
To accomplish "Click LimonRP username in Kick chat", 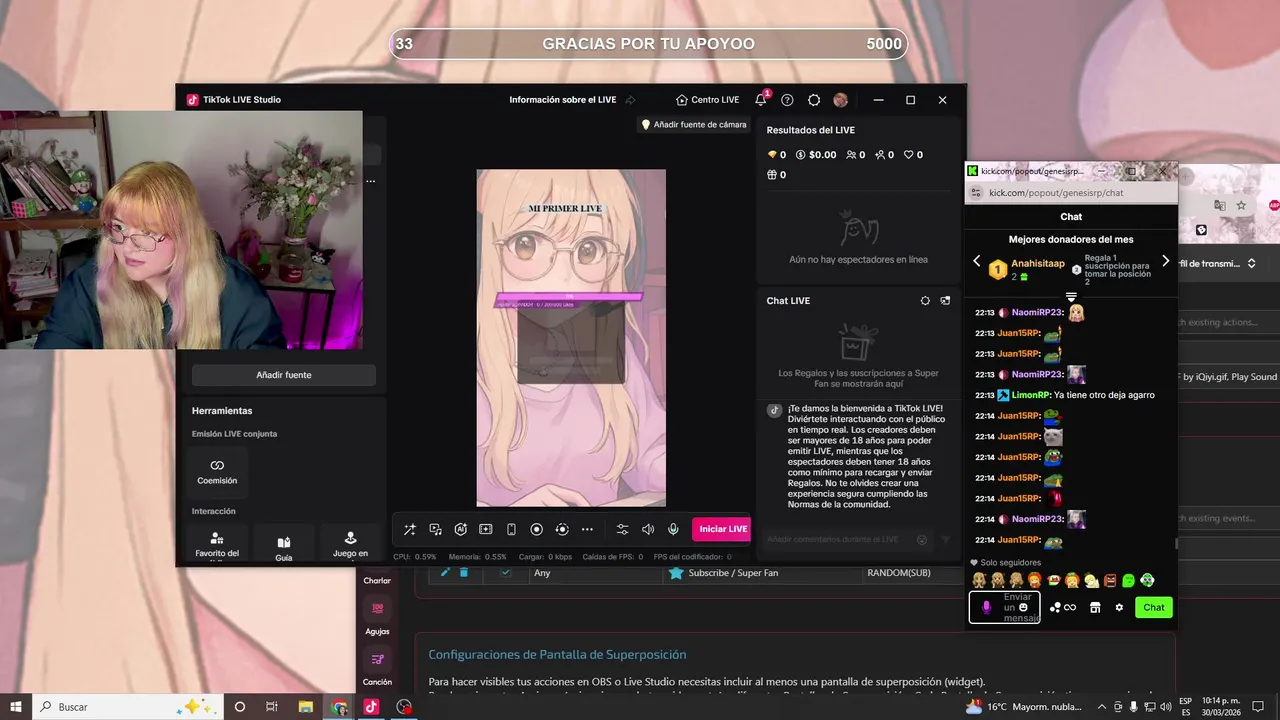I will 1030,395.
